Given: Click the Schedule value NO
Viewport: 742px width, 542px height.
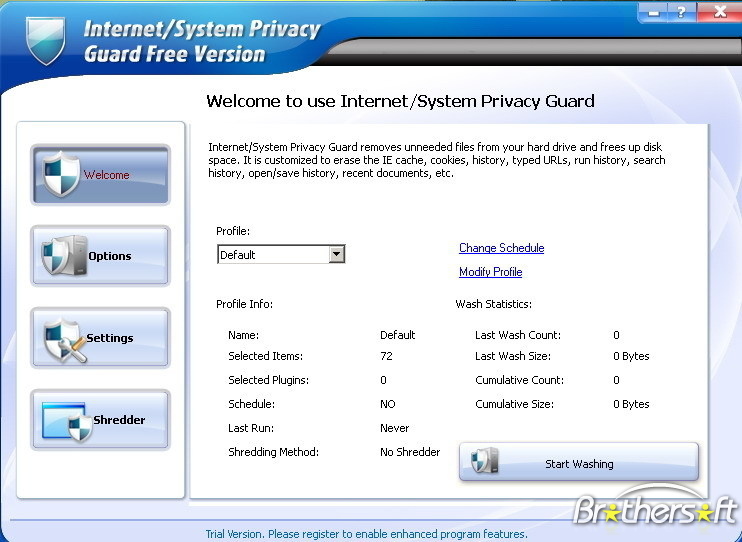Looking at the screenshot, I should [x=388, y=404].
